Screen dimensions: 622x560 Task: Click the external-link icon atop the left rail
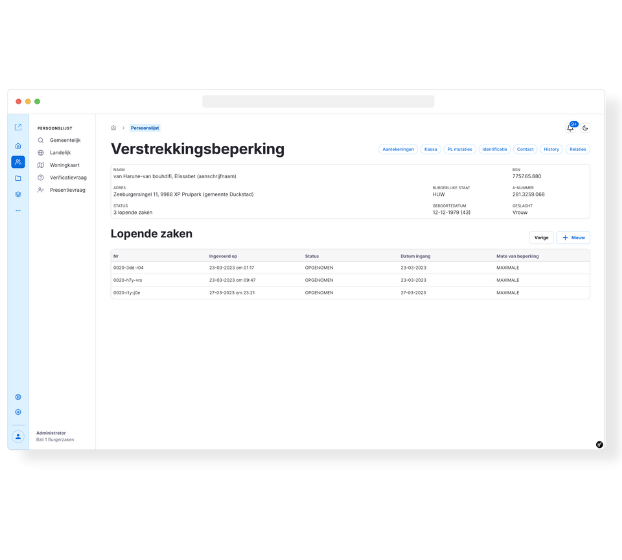[x=18, y=127]
